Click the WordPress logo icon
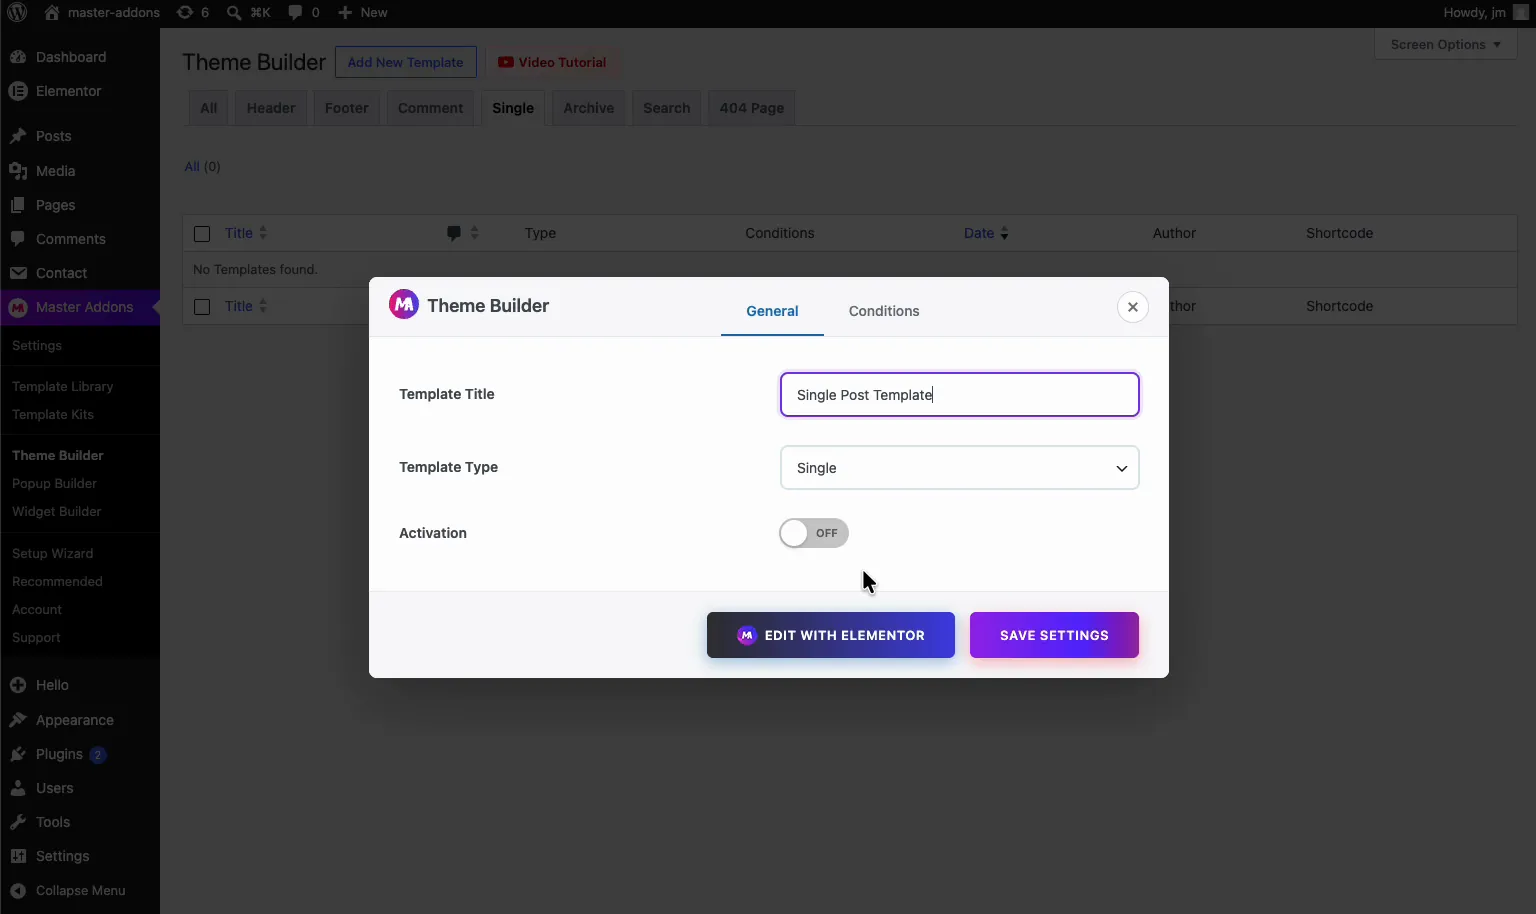Viewport: 1536px width, 914px height. click(x=17, y=13)
